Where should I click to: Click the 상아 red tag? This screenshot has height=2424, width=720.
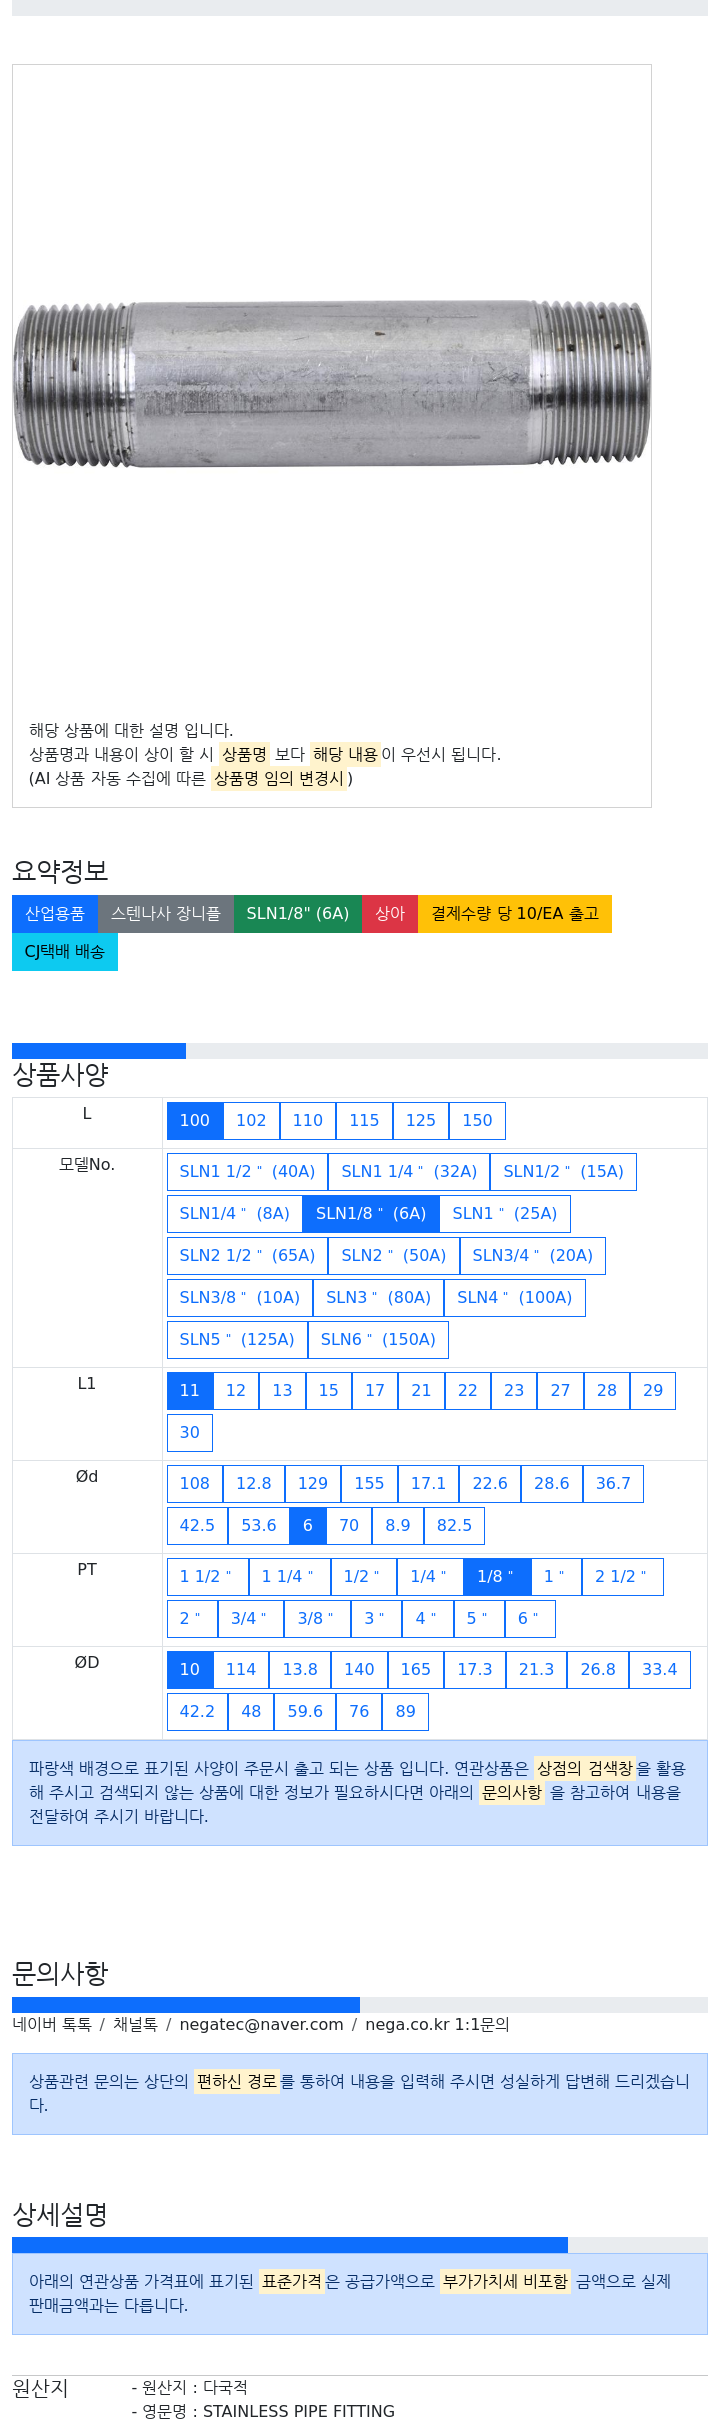pos(390,913)
